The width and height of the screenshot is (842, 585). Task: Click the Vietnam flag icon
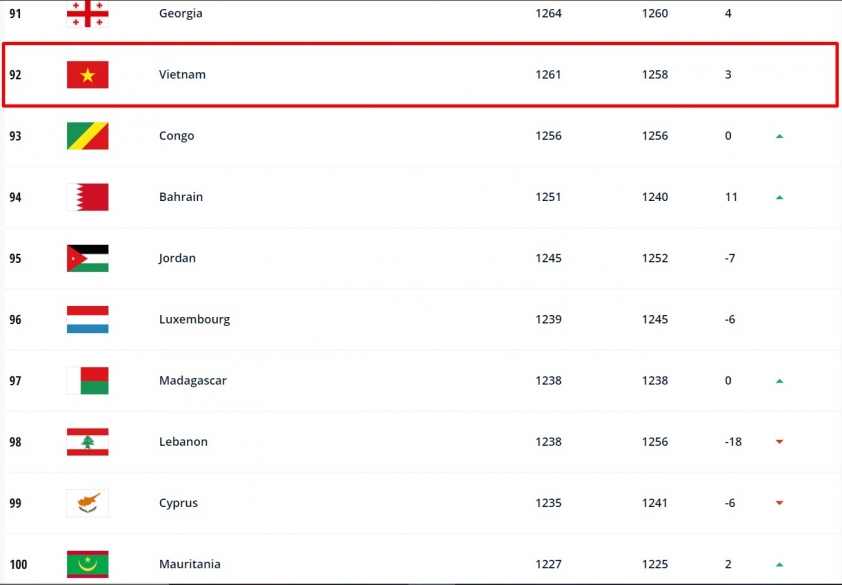click(x=88, y=75)
